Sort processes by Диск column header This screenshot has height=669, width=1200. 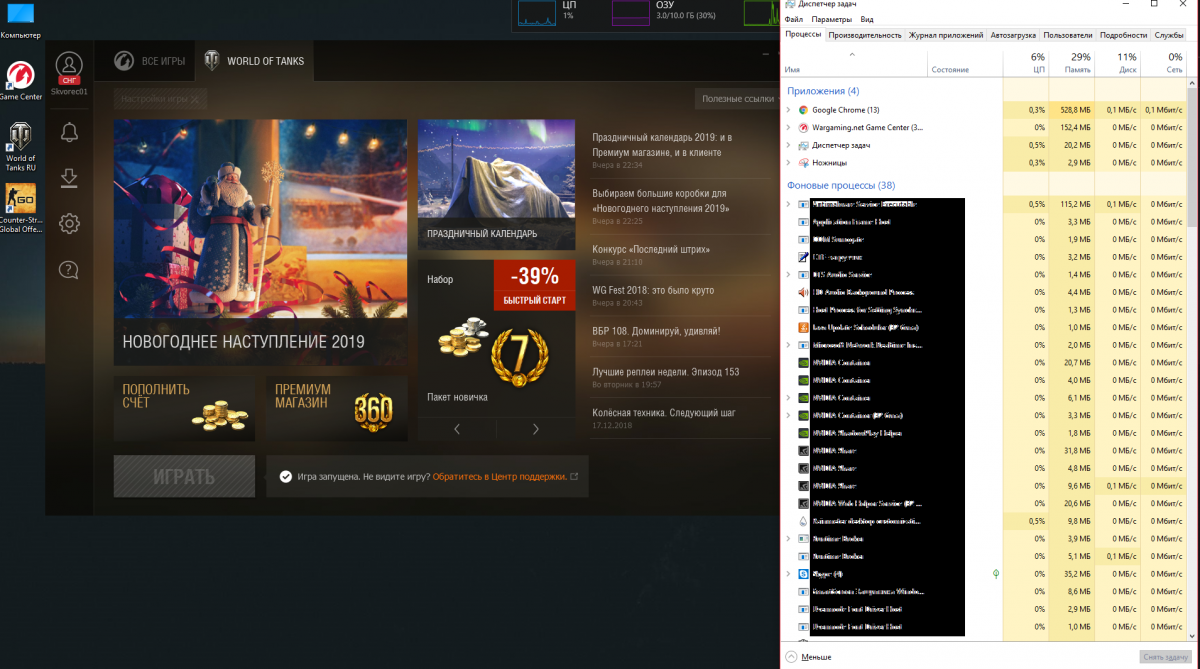click(x=1116, y=63)
